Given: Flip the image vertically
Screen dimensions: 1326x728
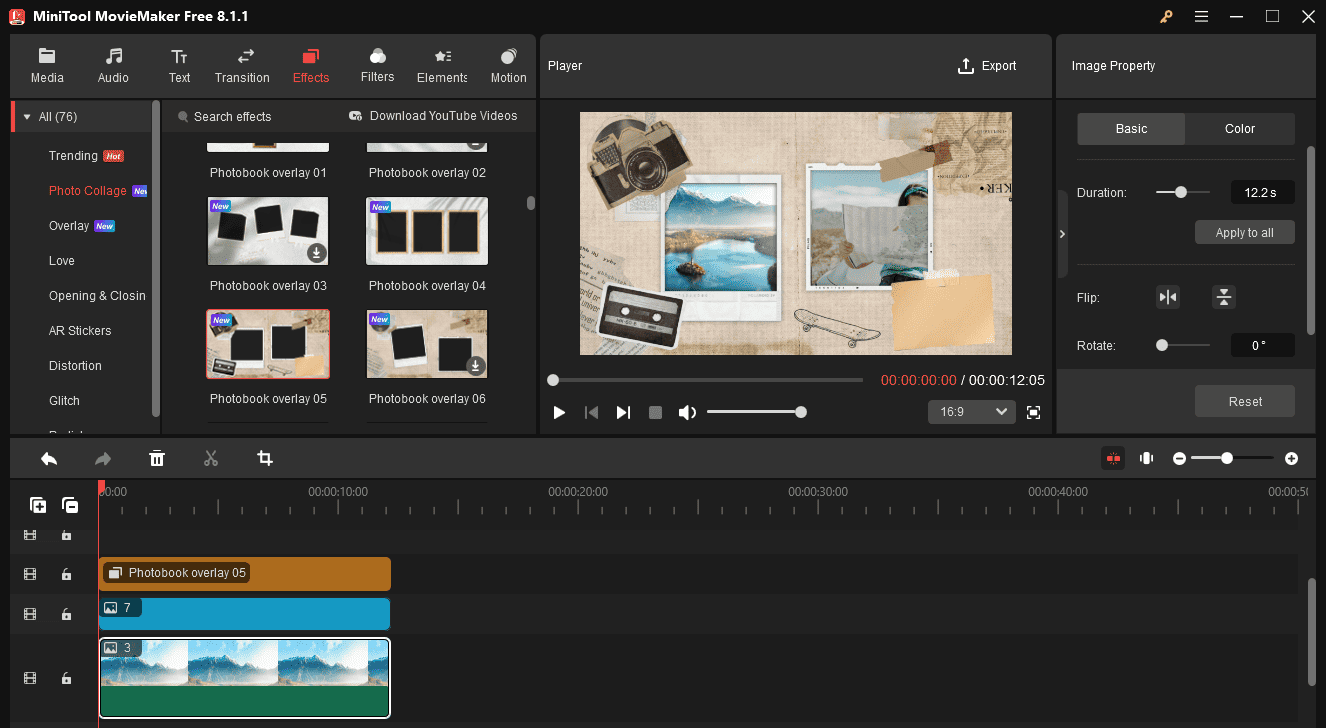Looking at the screenshot, I should 1224,297.
